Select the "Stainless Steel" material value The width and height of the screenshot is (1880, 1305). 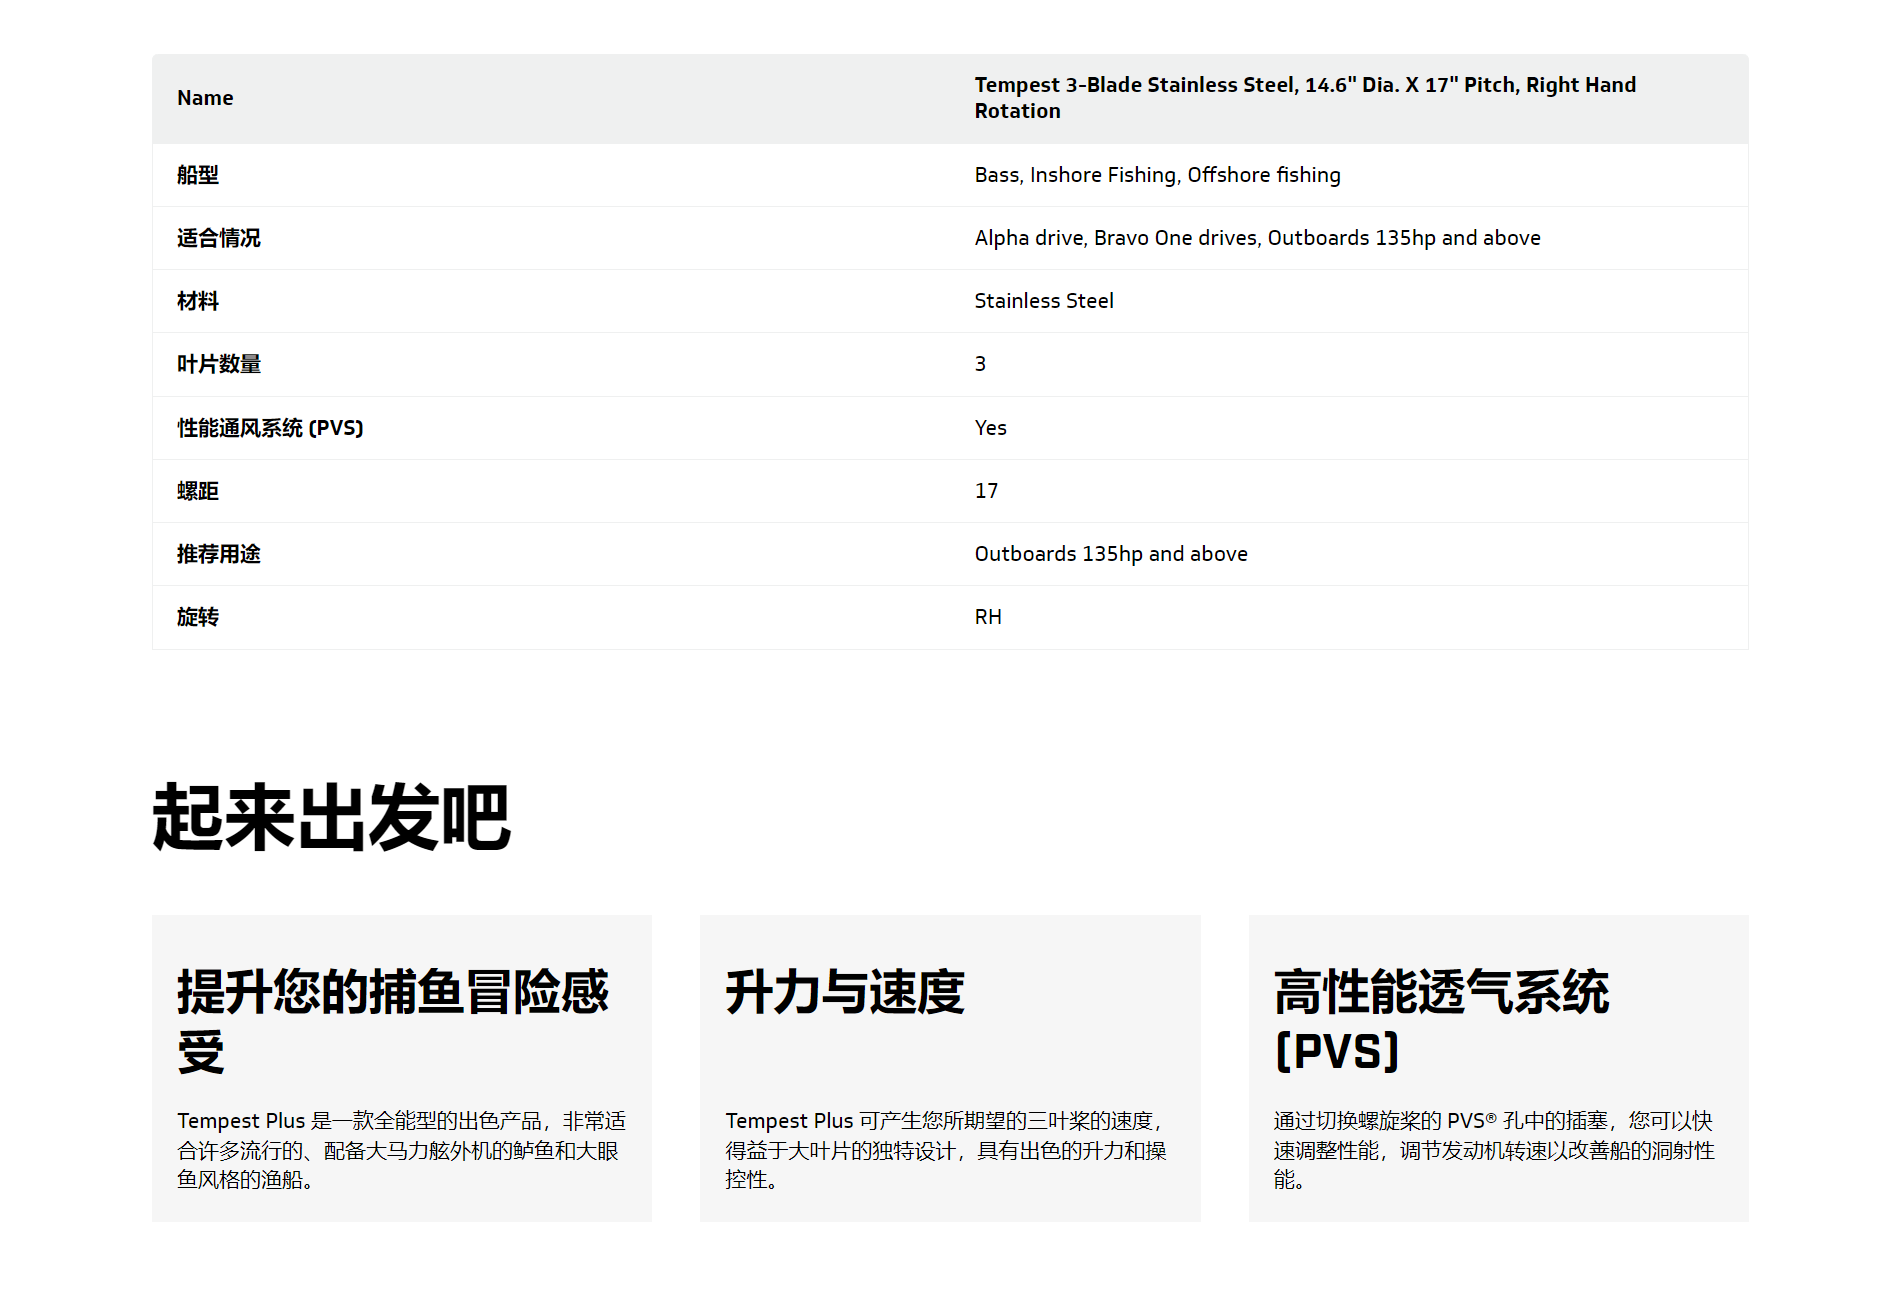pos(1043,301)
